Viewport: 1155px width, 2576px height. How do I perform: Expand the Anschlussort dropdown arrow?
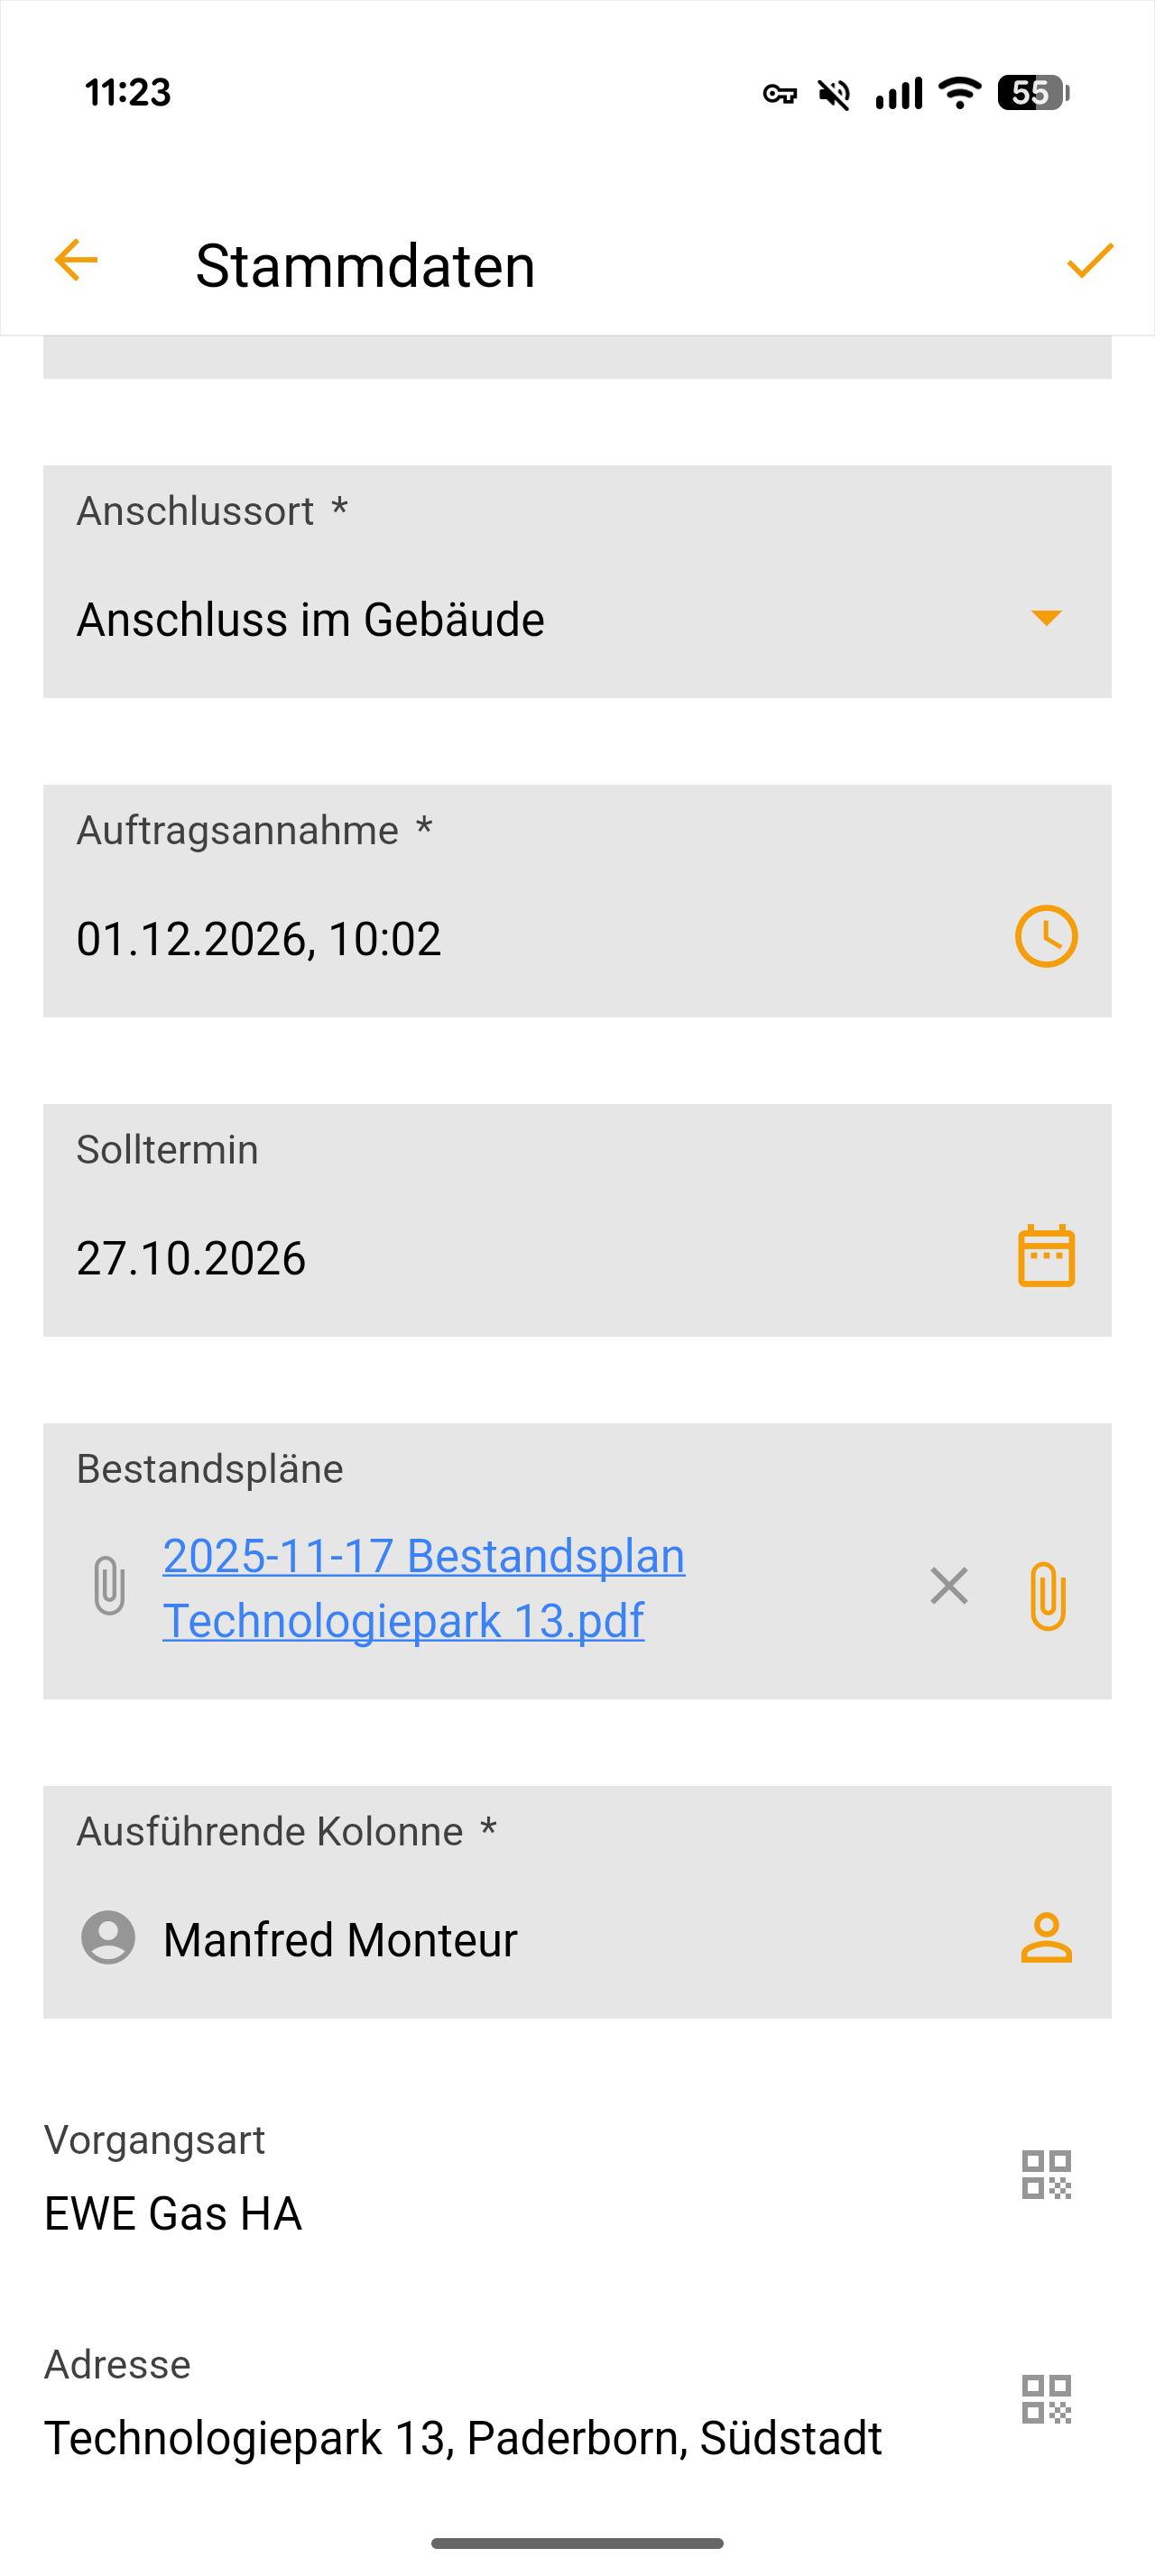coord(1046,618)
